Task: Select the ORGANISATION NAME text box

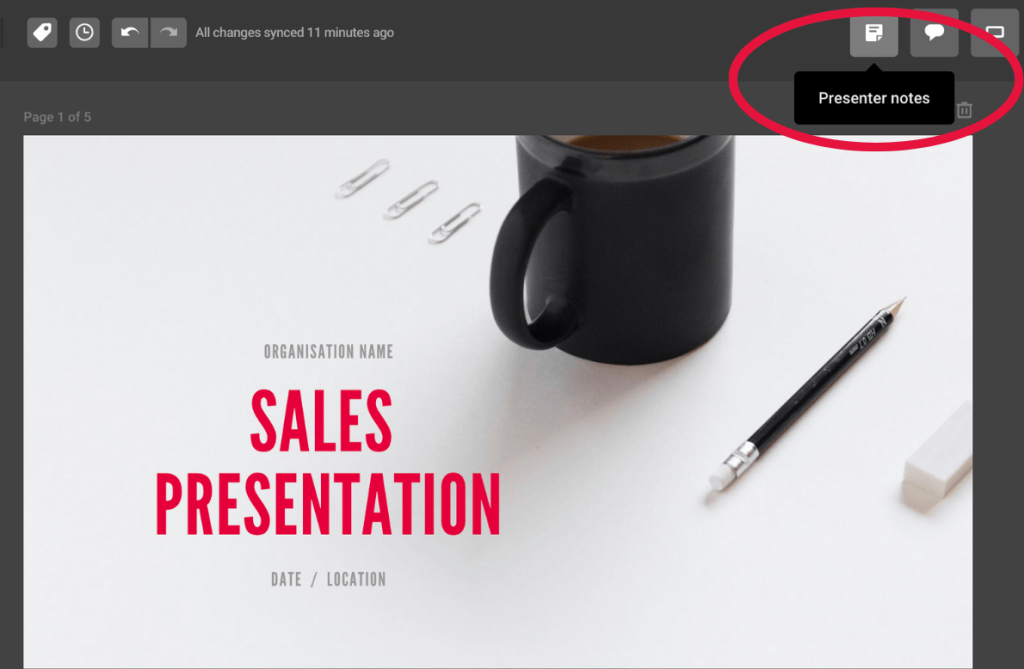Action: (x=328, y=352)
